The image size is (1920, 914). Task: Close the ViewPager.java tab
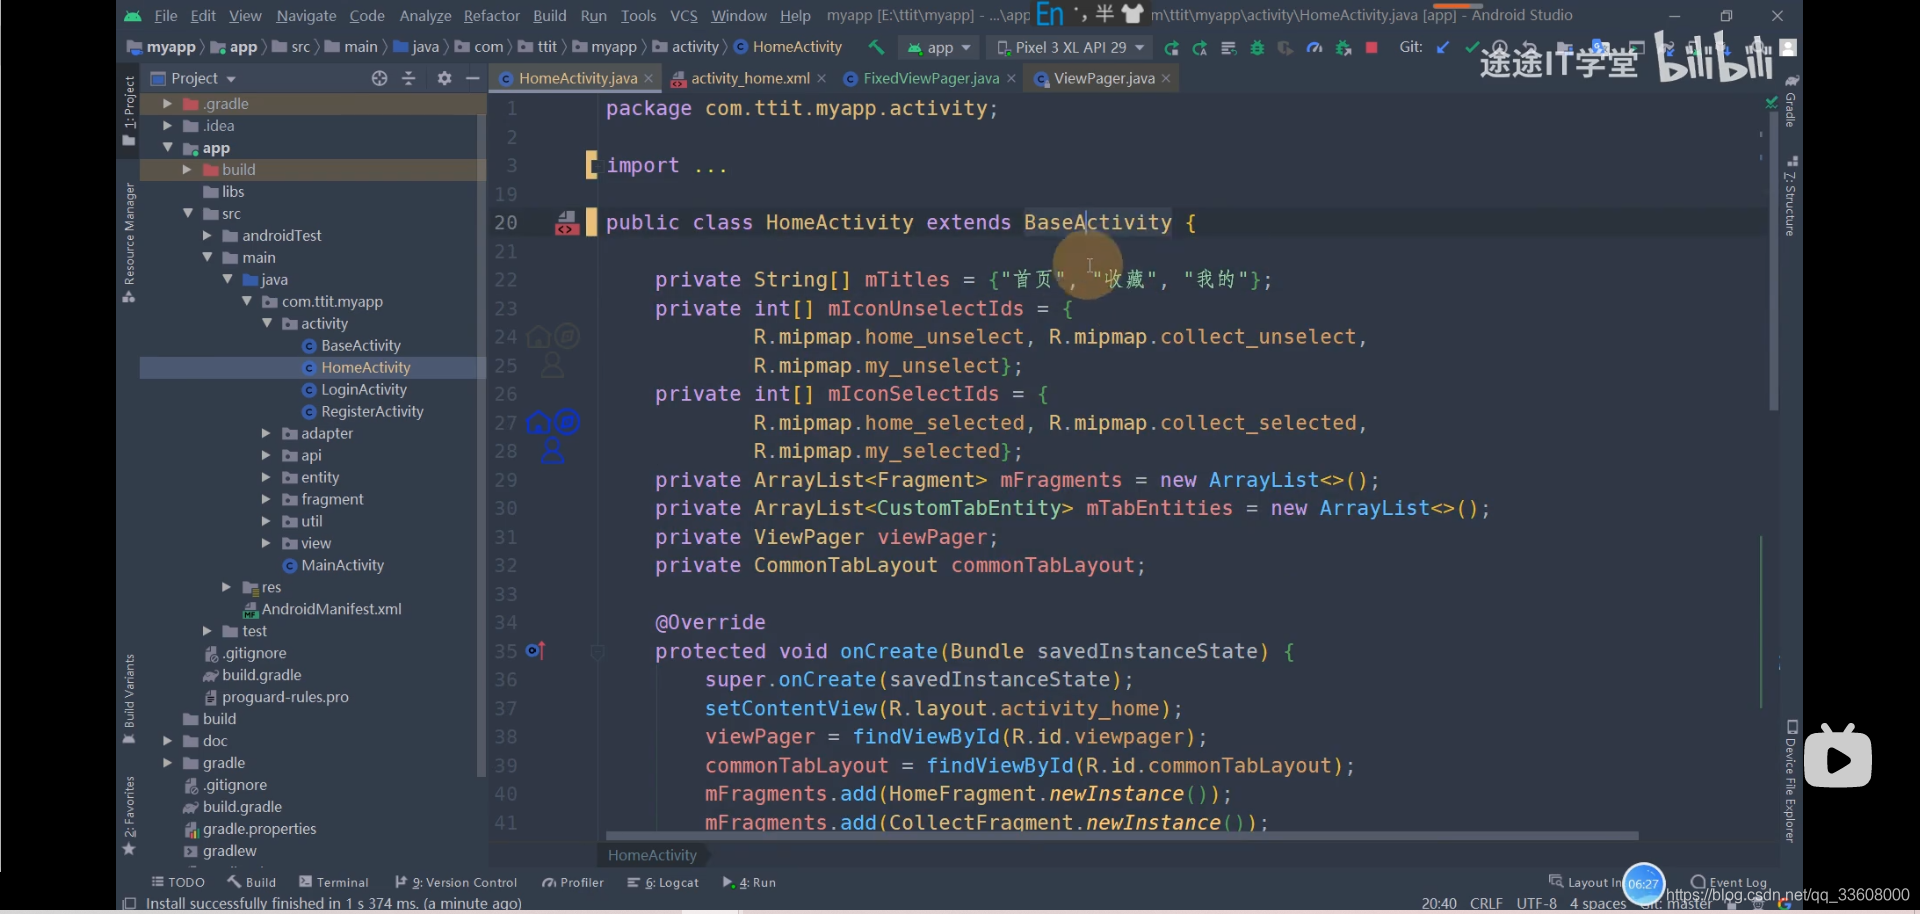[1166, 78]
